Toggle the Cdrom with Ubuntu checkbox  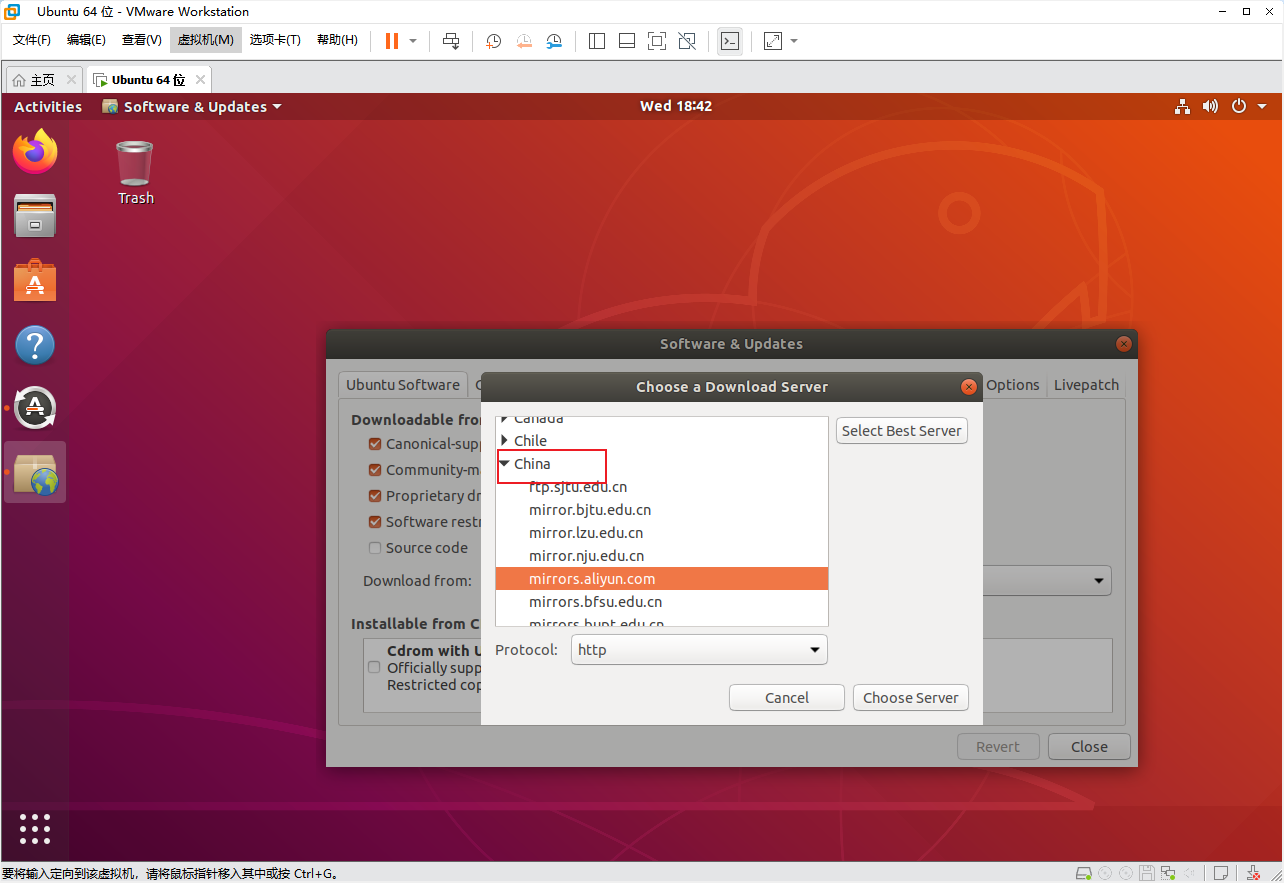[374, 667]
